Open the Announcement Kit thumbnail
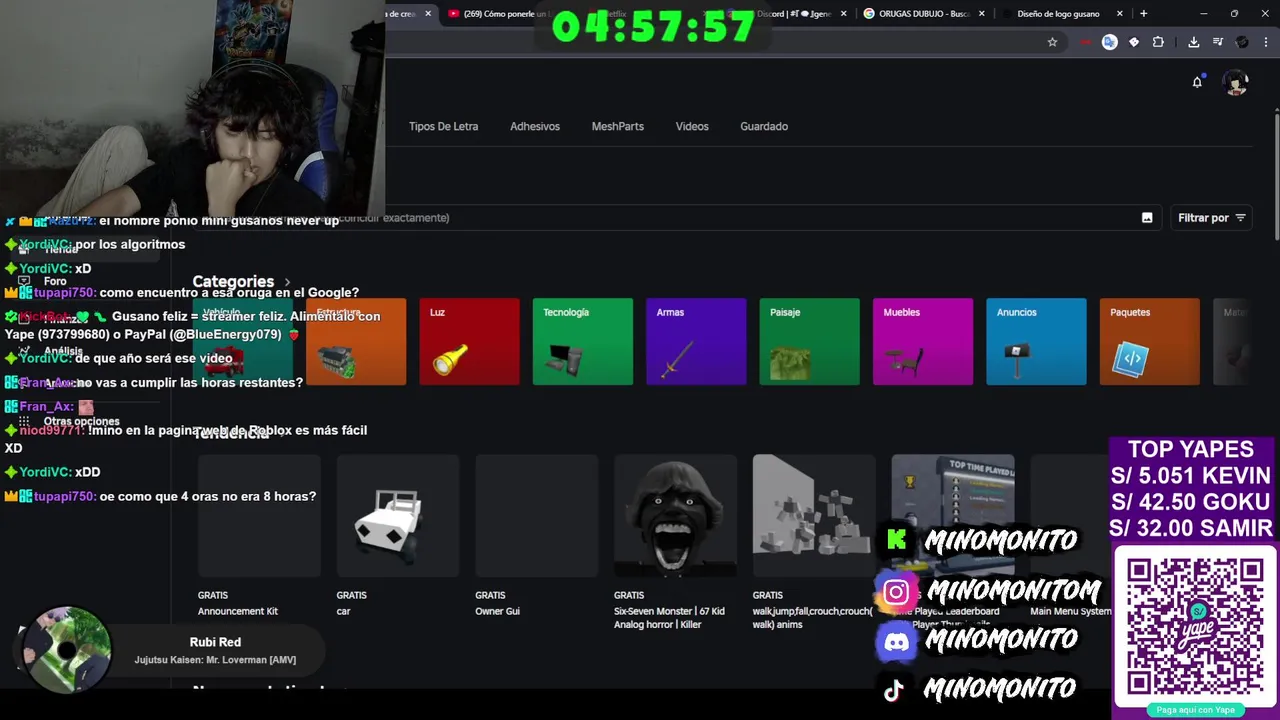1280x720 pixels. tap(259, 516)
